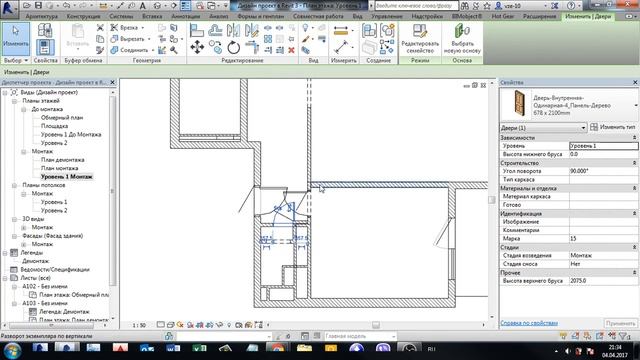640x360 pixels.
Task: Collapse the Планы потолков tree node
Action: [14, 185]
